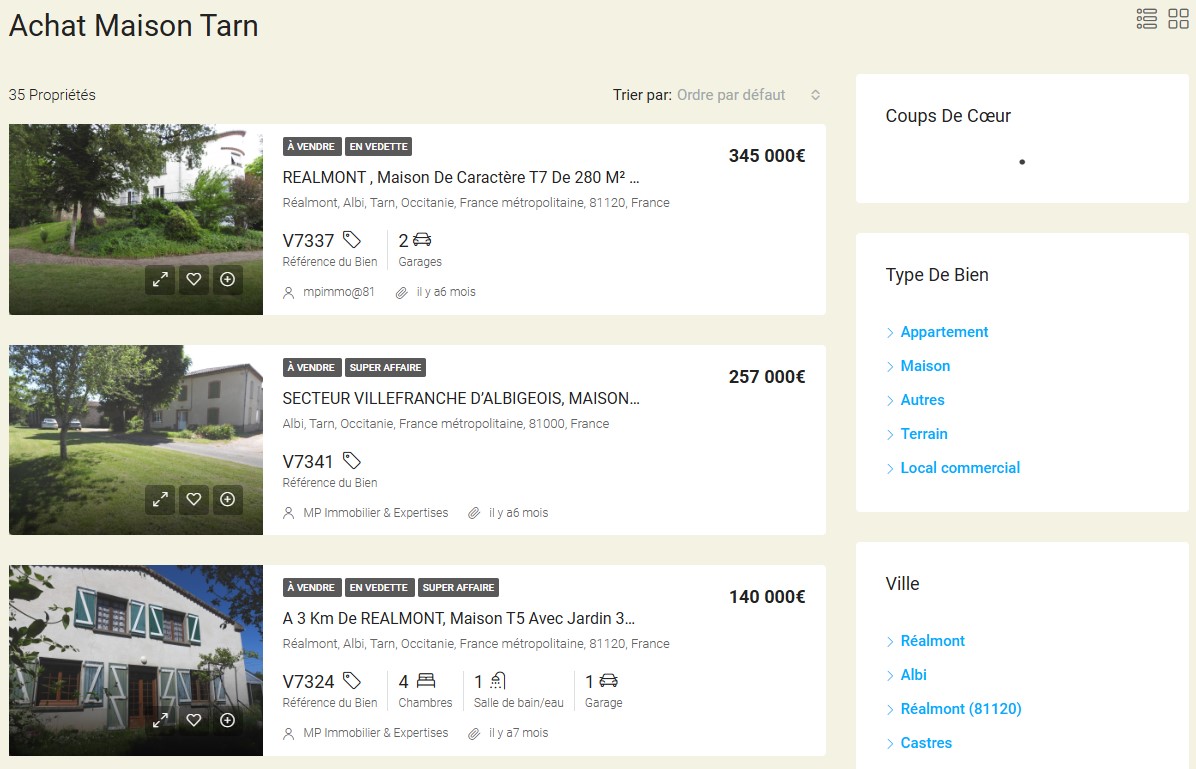Viewport: 1196px width, 769px height.
Task: Open the REALMONT Maison De Caractère T7 title
Action: [461, 177]
